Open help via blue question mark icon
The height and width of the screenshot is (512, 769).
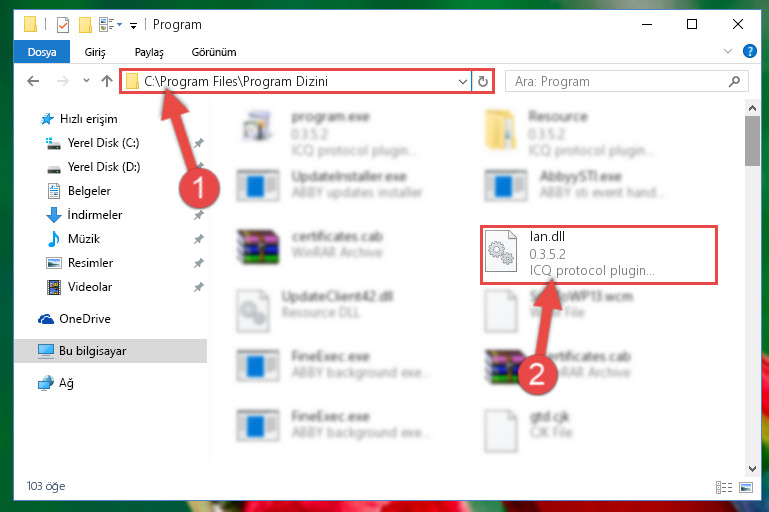click(x=749, y=51)
